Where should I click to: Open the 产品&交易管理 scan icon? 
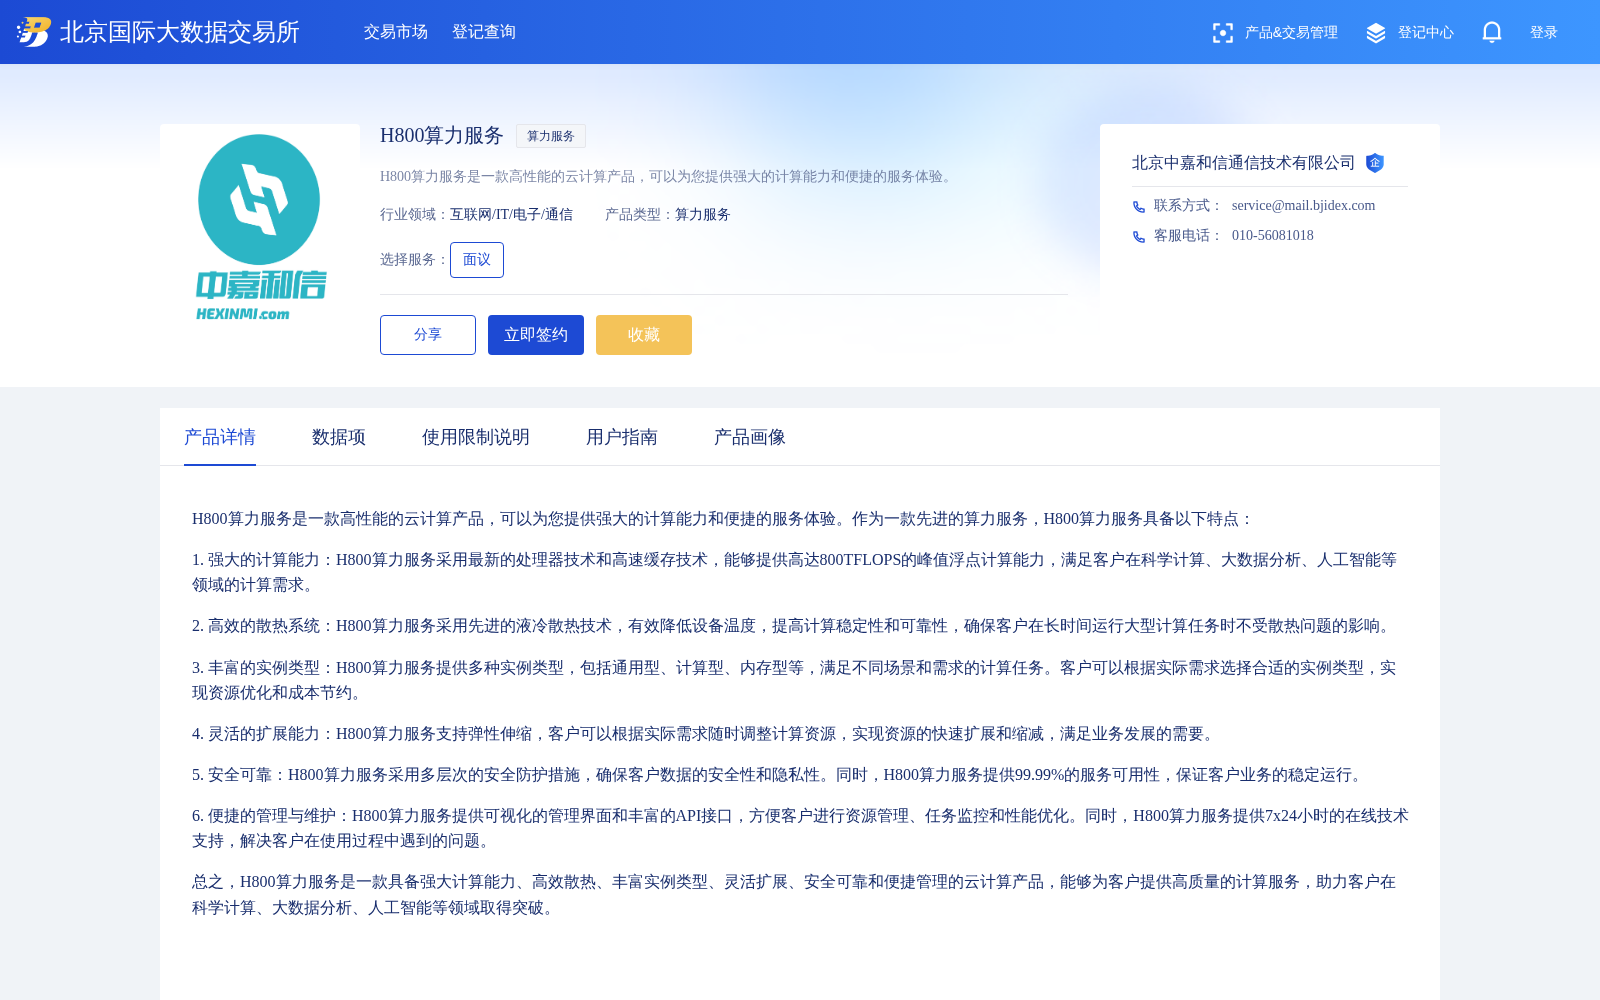point(1222,33)
